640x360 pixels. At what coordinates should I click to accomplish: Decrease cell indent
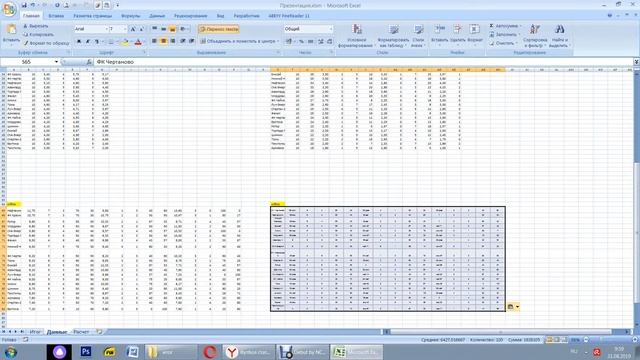[182, 41]
